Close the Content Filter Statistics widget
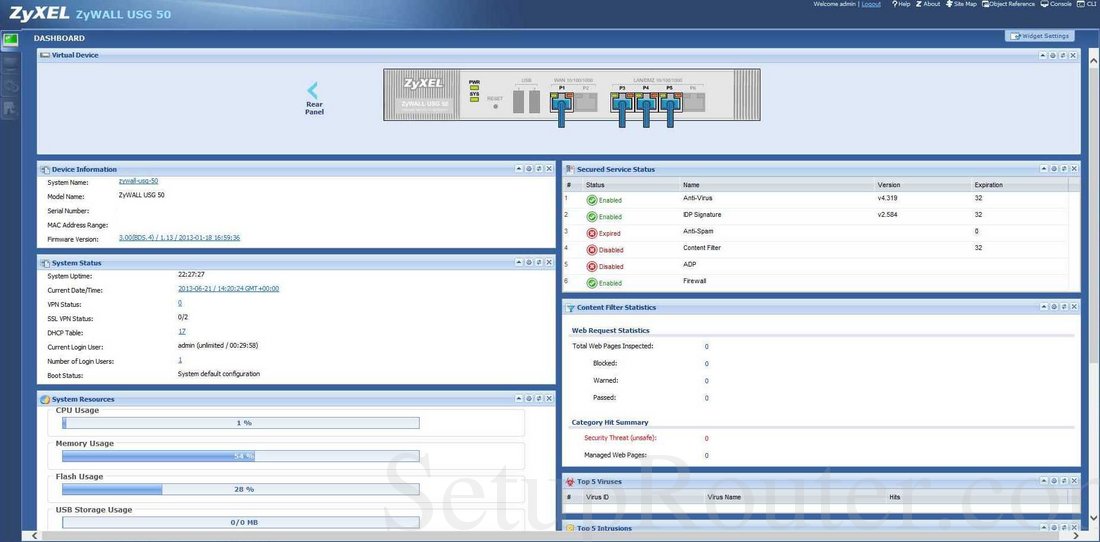Viewport: 1100px width, 542px height. pos(1073,307)
